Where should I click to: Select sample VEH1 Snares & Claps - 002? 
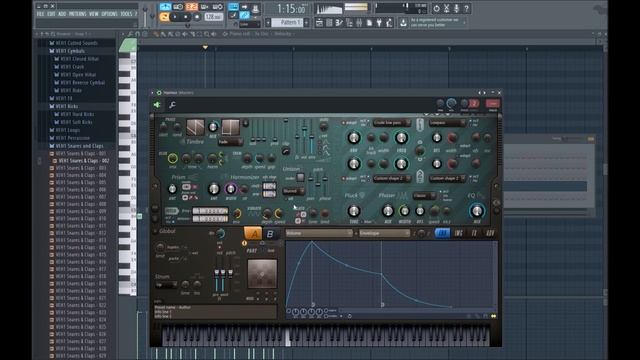click(x=84, y=161)
